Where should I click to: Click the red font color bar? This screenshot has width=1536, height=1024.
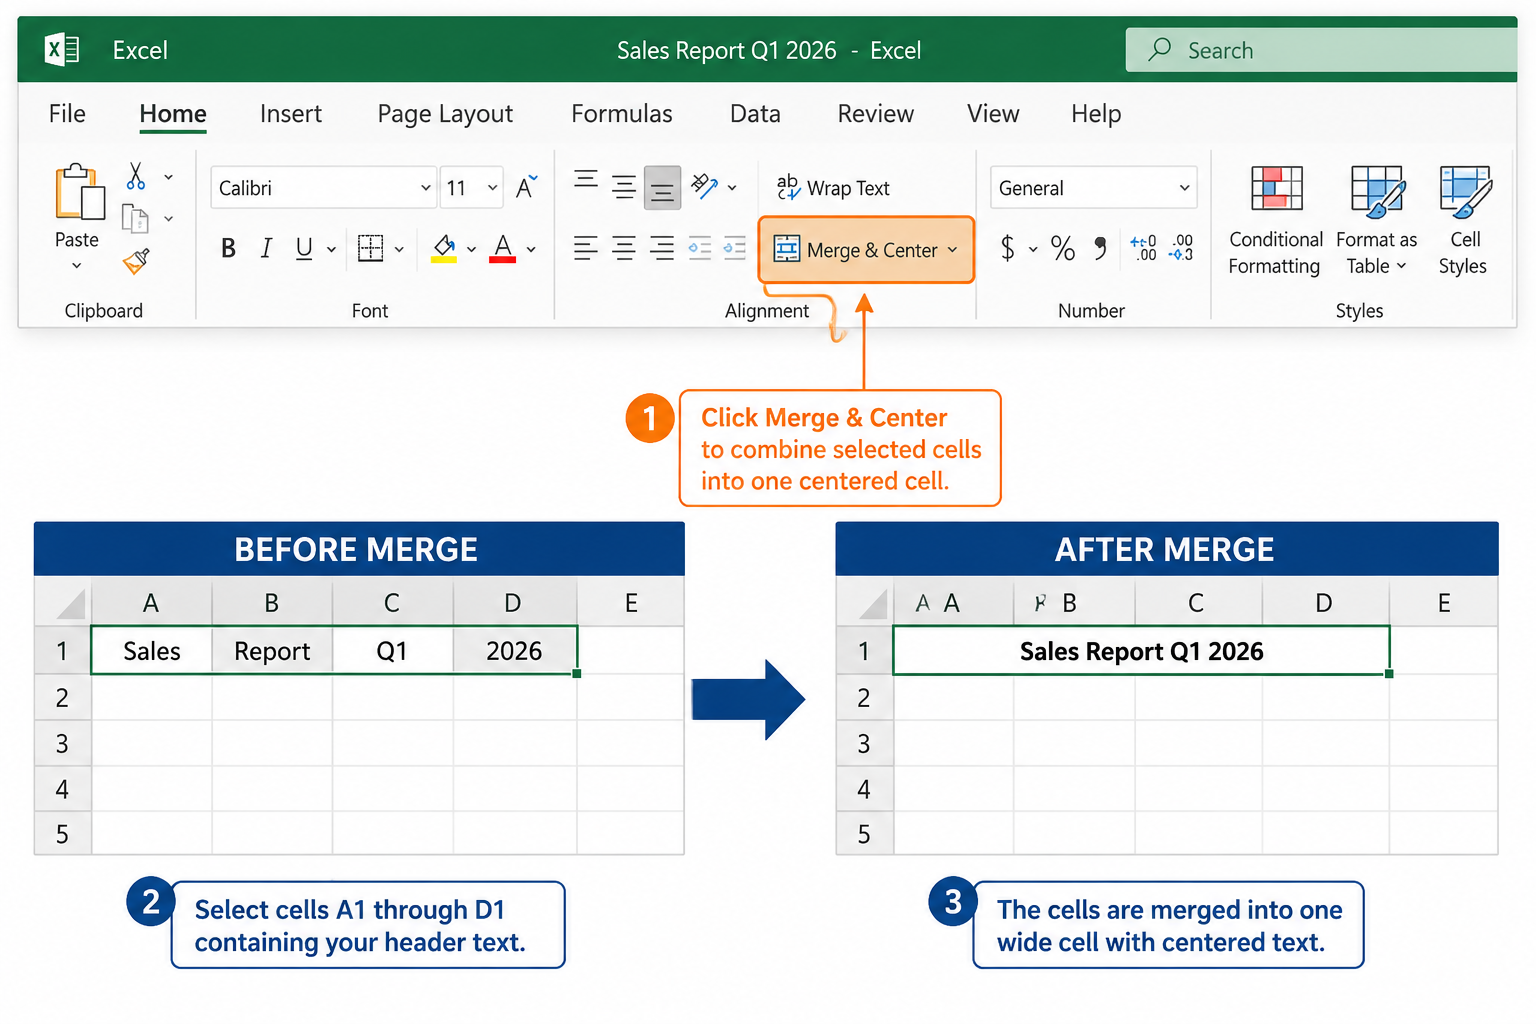click(503, 260)
